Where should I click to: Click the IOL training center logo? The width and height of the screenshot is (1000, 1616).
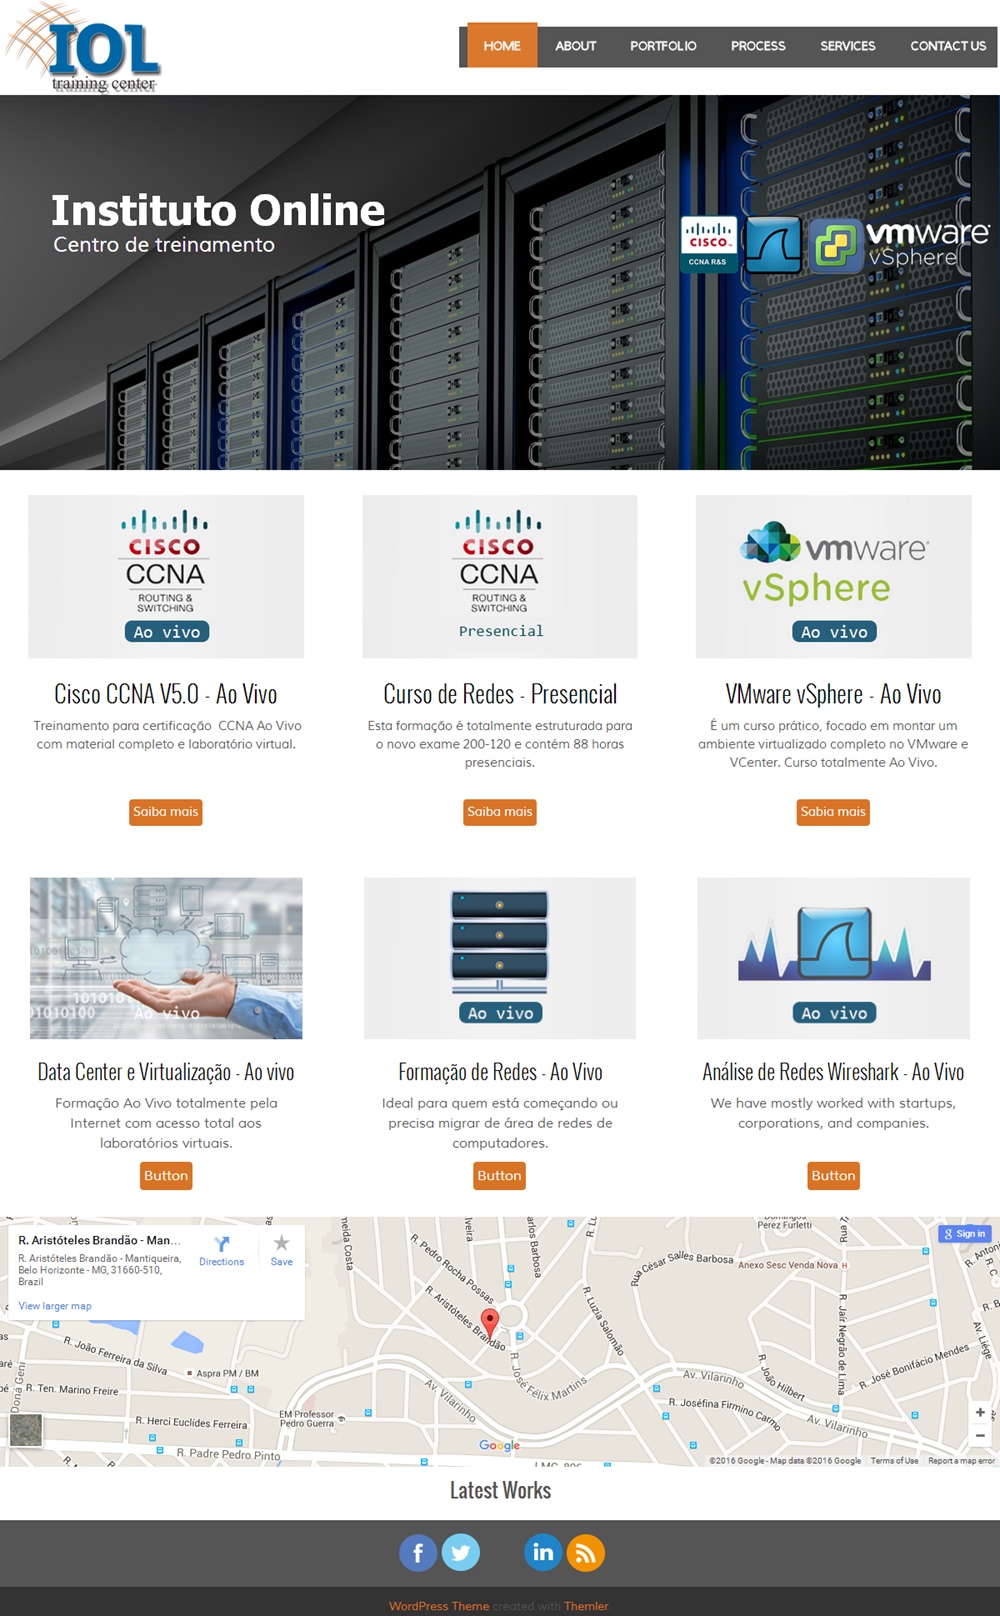(83, 48)
